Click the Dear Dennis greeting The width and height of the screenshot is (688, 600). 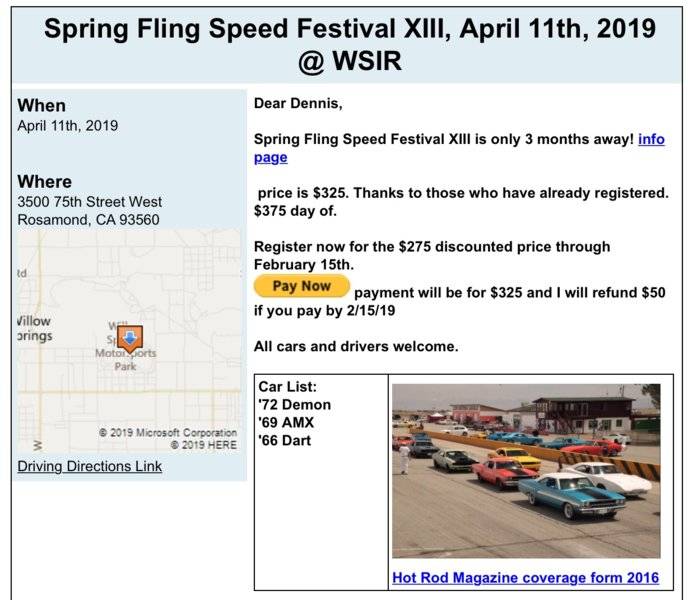pyautogui.click(x=298, y=104)
